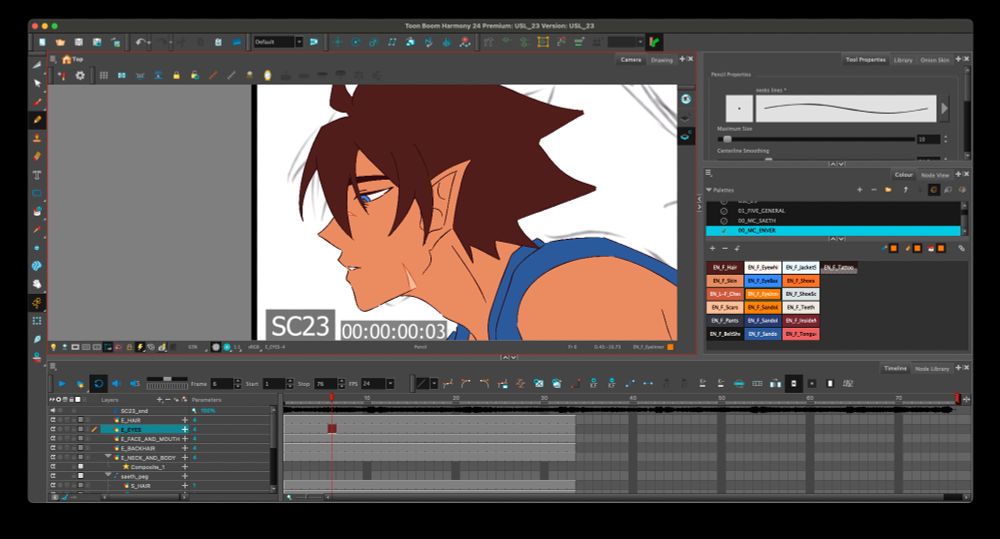The height and width of the screenshot is (539, 1000).
Task: Open the Onion Skin tab
Action: pos(934,60)
